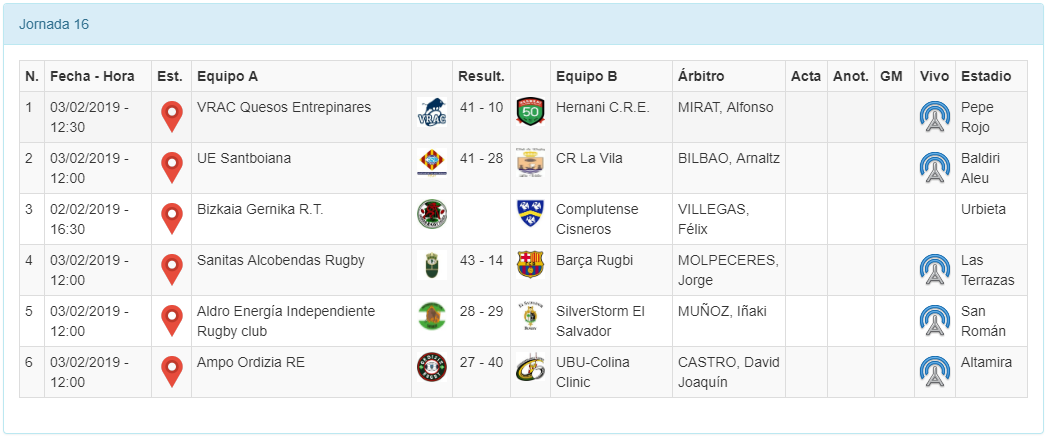Open stadium location for UE Santboiana match
The height and width of the screenshot is (438, 1047).
pyautogui.click(x=172, y=167)
